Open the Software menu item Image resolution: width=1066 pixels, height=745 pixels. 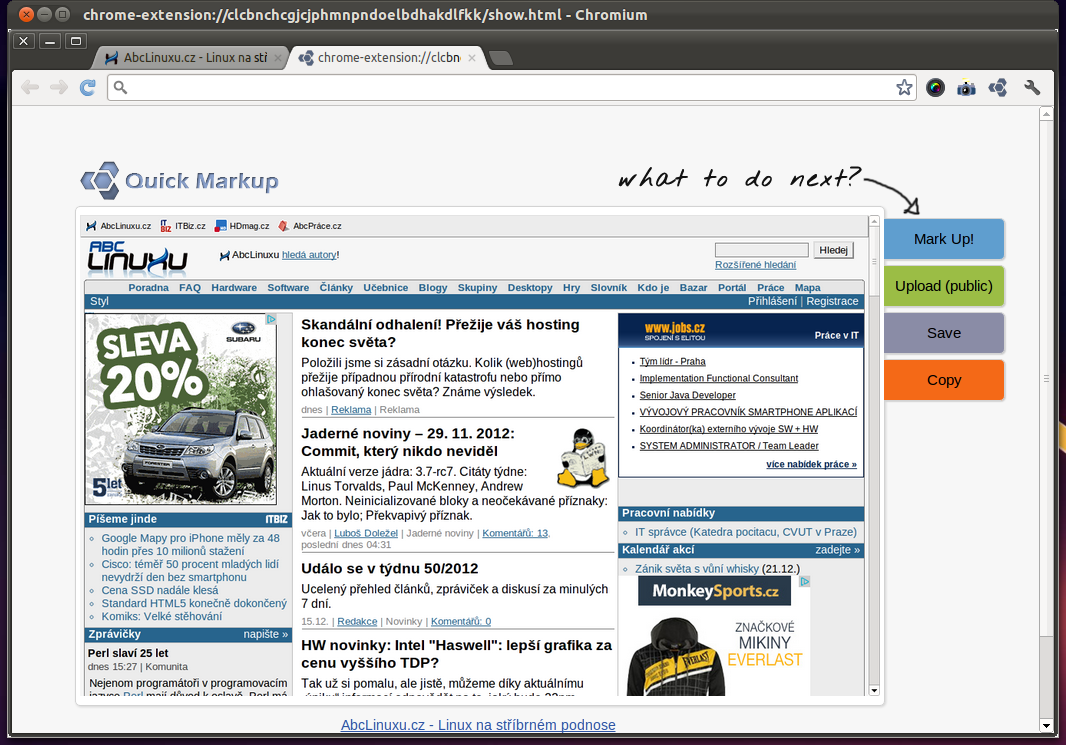288,288
